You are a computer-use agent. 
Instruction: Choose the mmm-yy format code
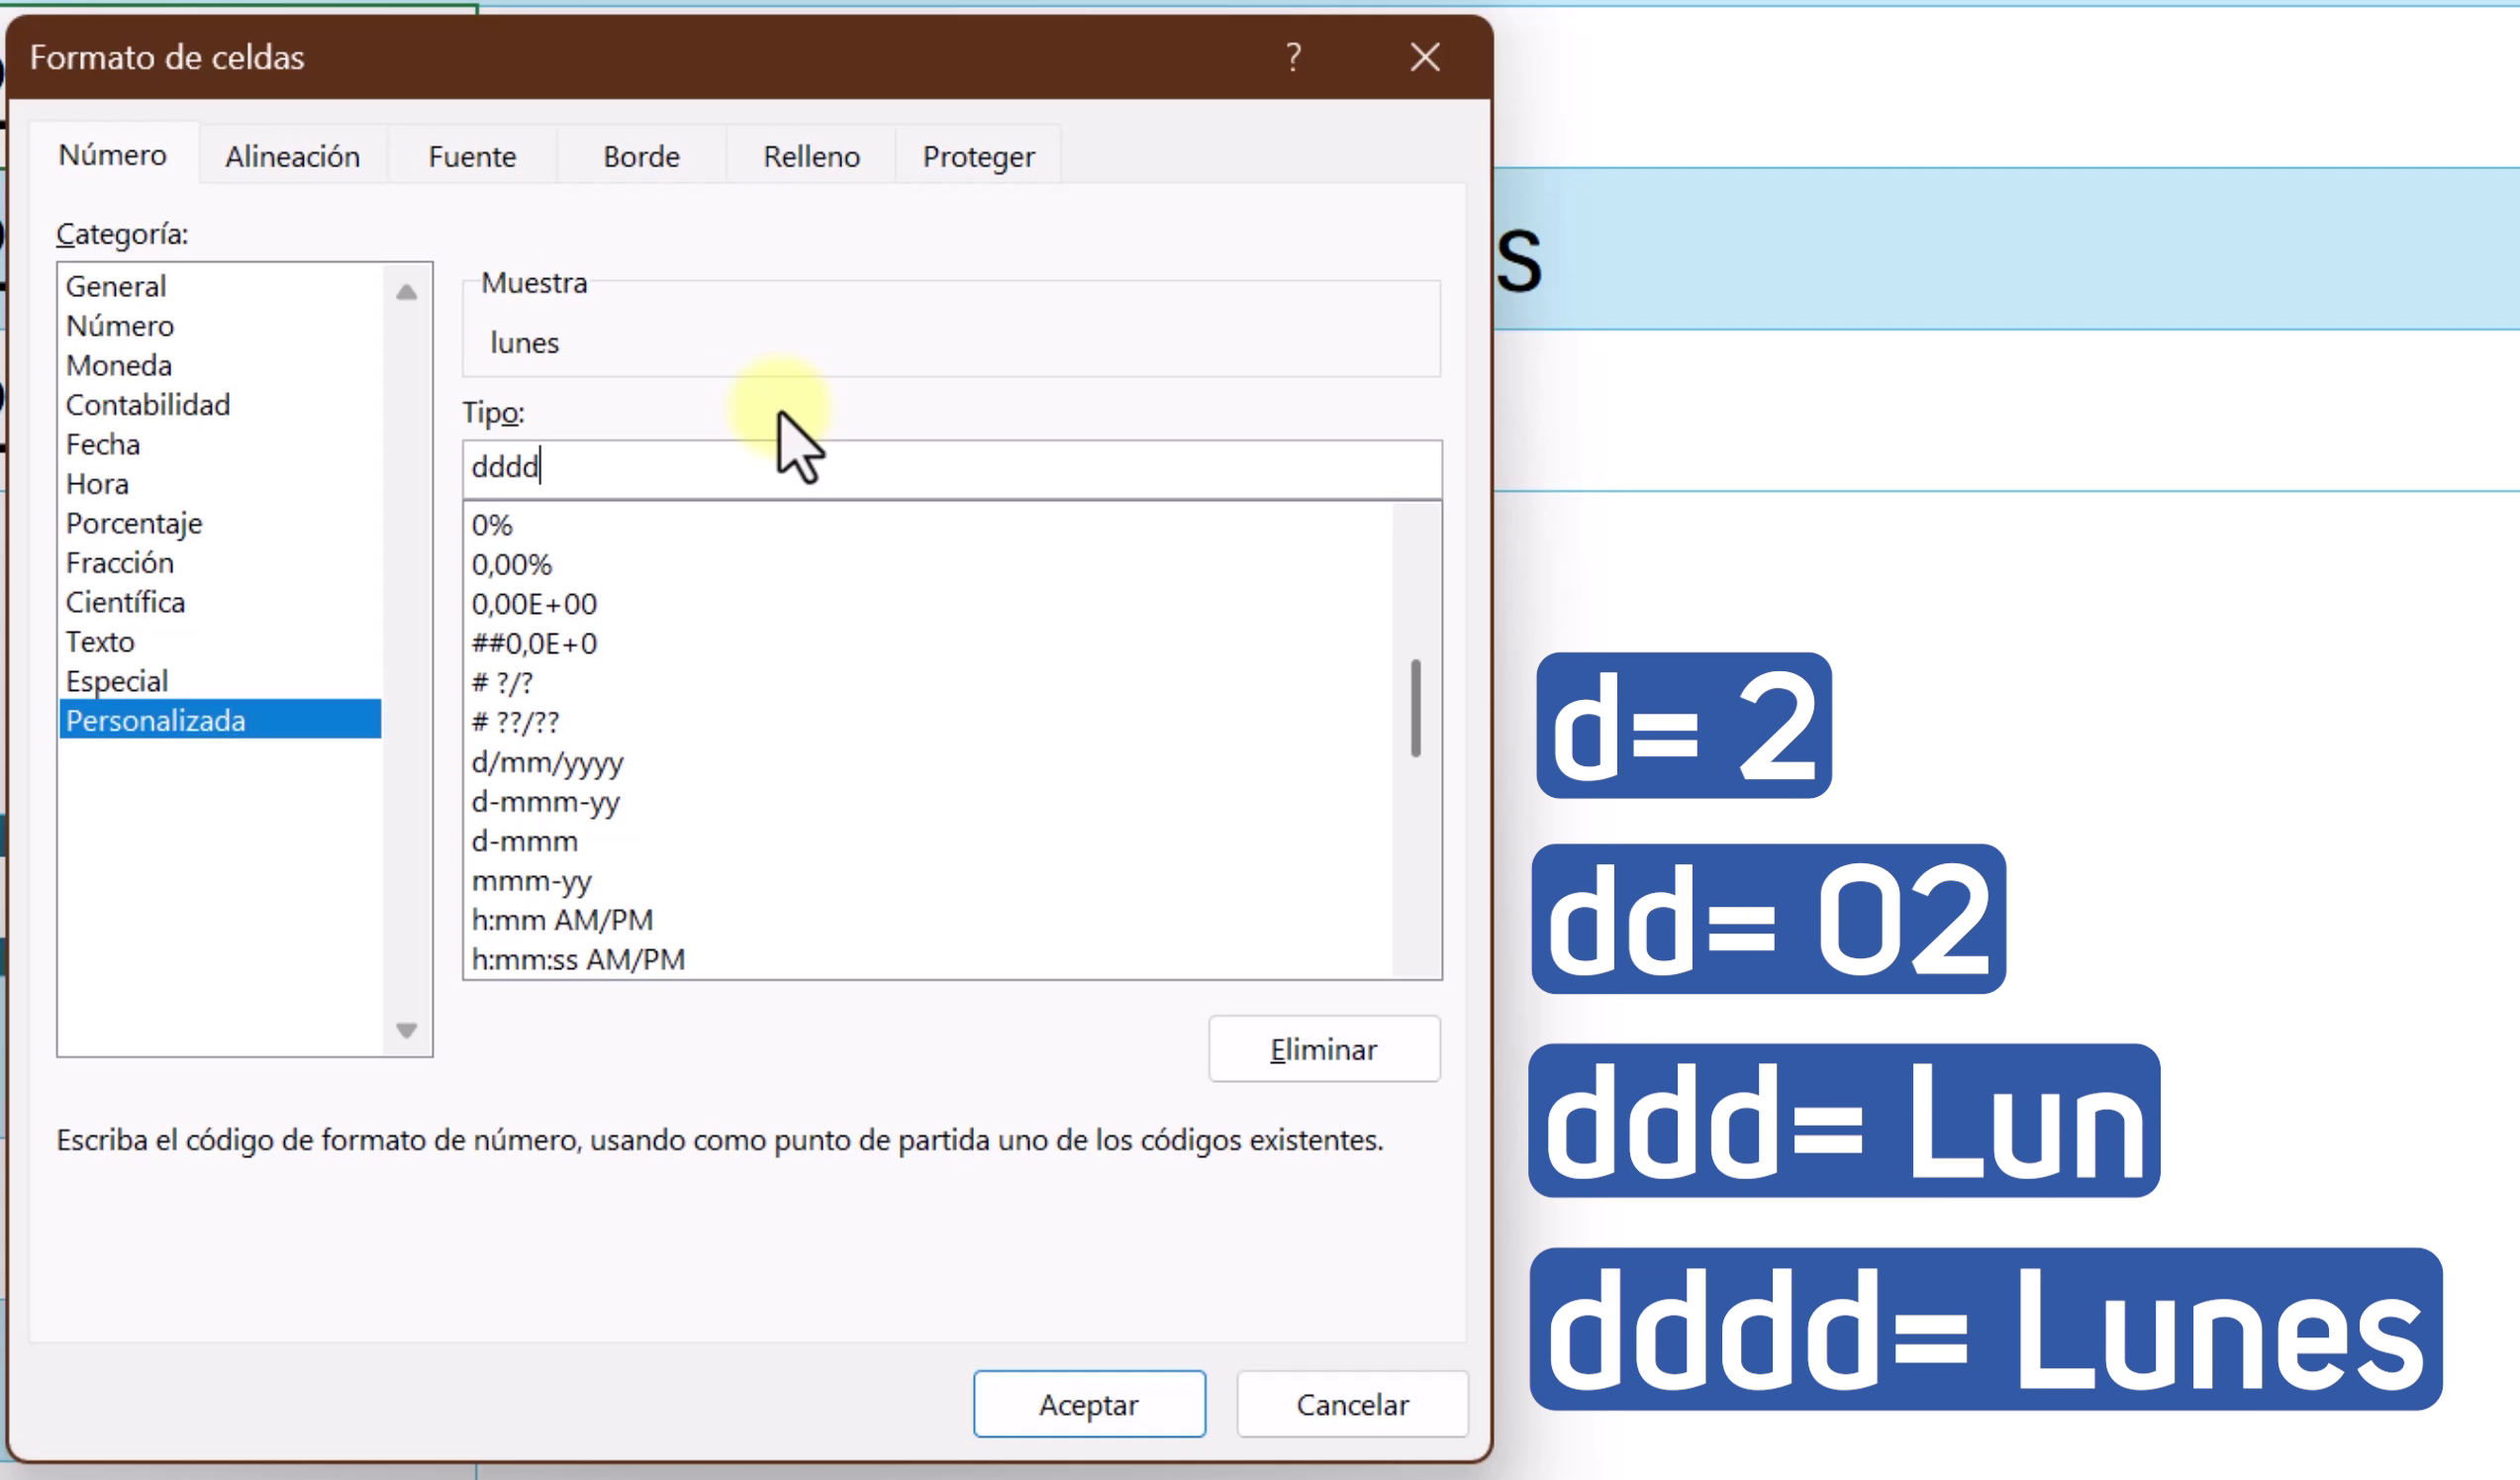531,880
